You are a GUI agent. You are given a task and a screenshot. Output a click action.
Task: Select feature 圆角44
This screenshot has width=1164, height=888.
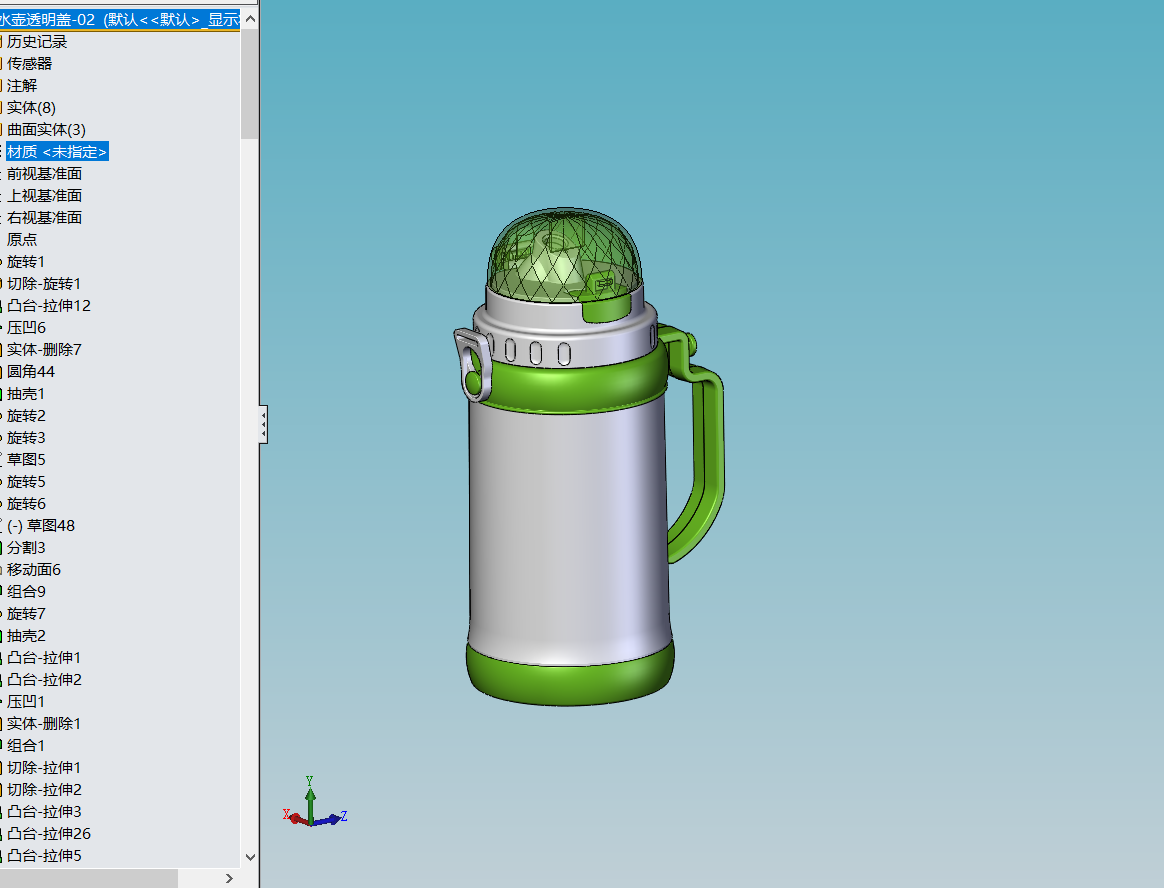coord(30,372)
